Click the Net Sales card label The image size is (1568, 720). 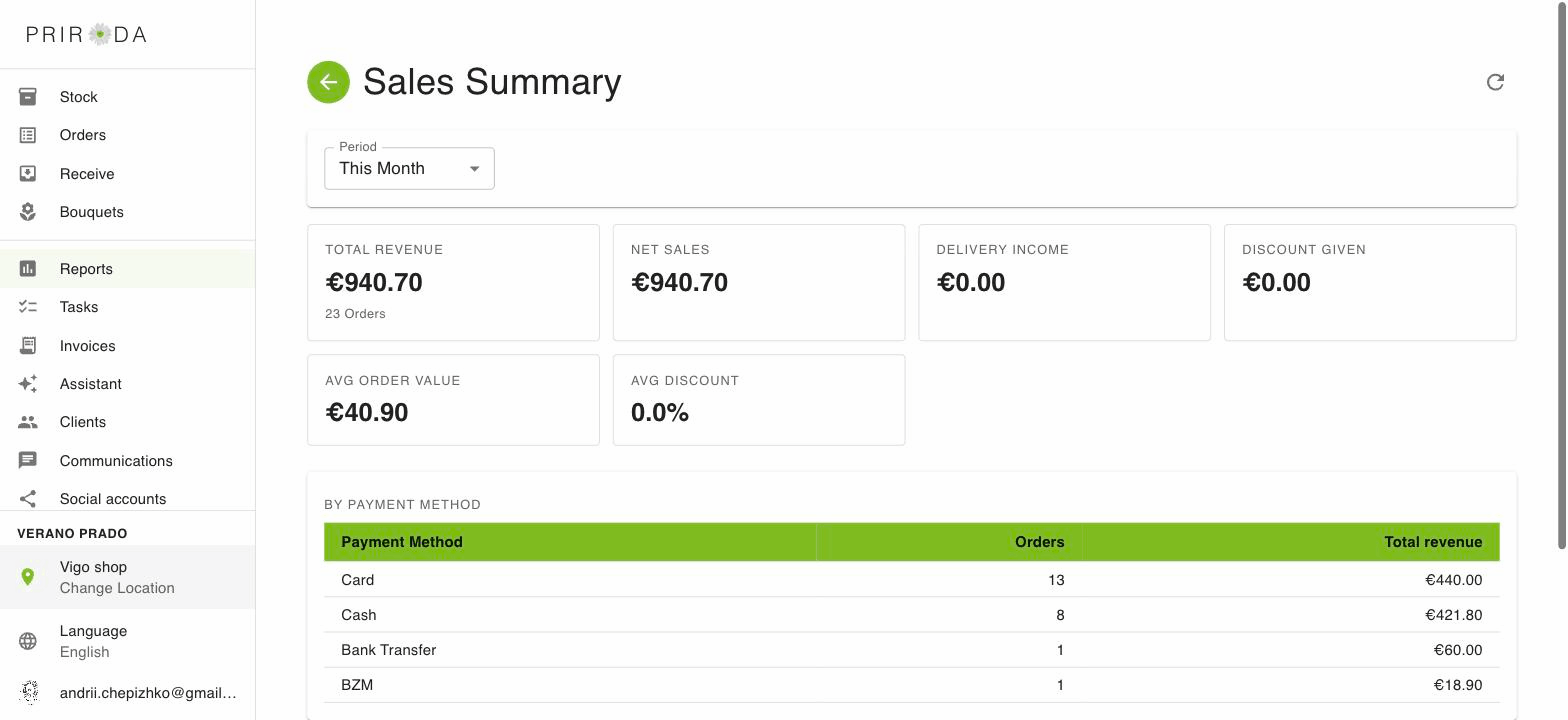point(670,250)
